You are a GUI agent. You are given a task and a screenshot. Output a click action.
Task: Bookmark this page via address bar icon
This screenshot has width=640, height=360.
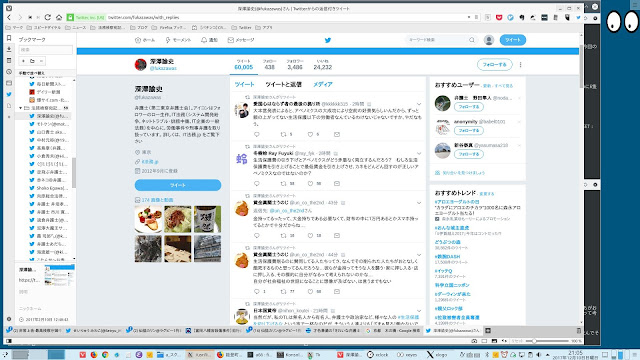pos(476,18)
